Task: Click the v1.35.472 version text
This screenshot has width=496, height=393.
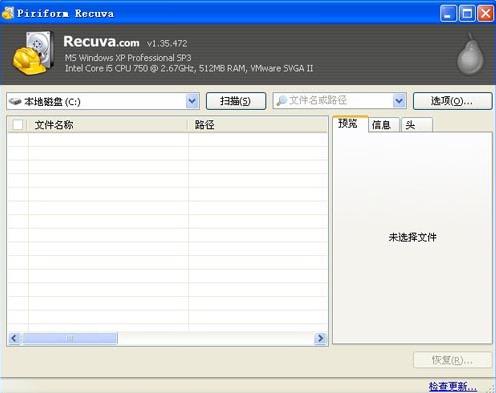Action: coord(167,43)
